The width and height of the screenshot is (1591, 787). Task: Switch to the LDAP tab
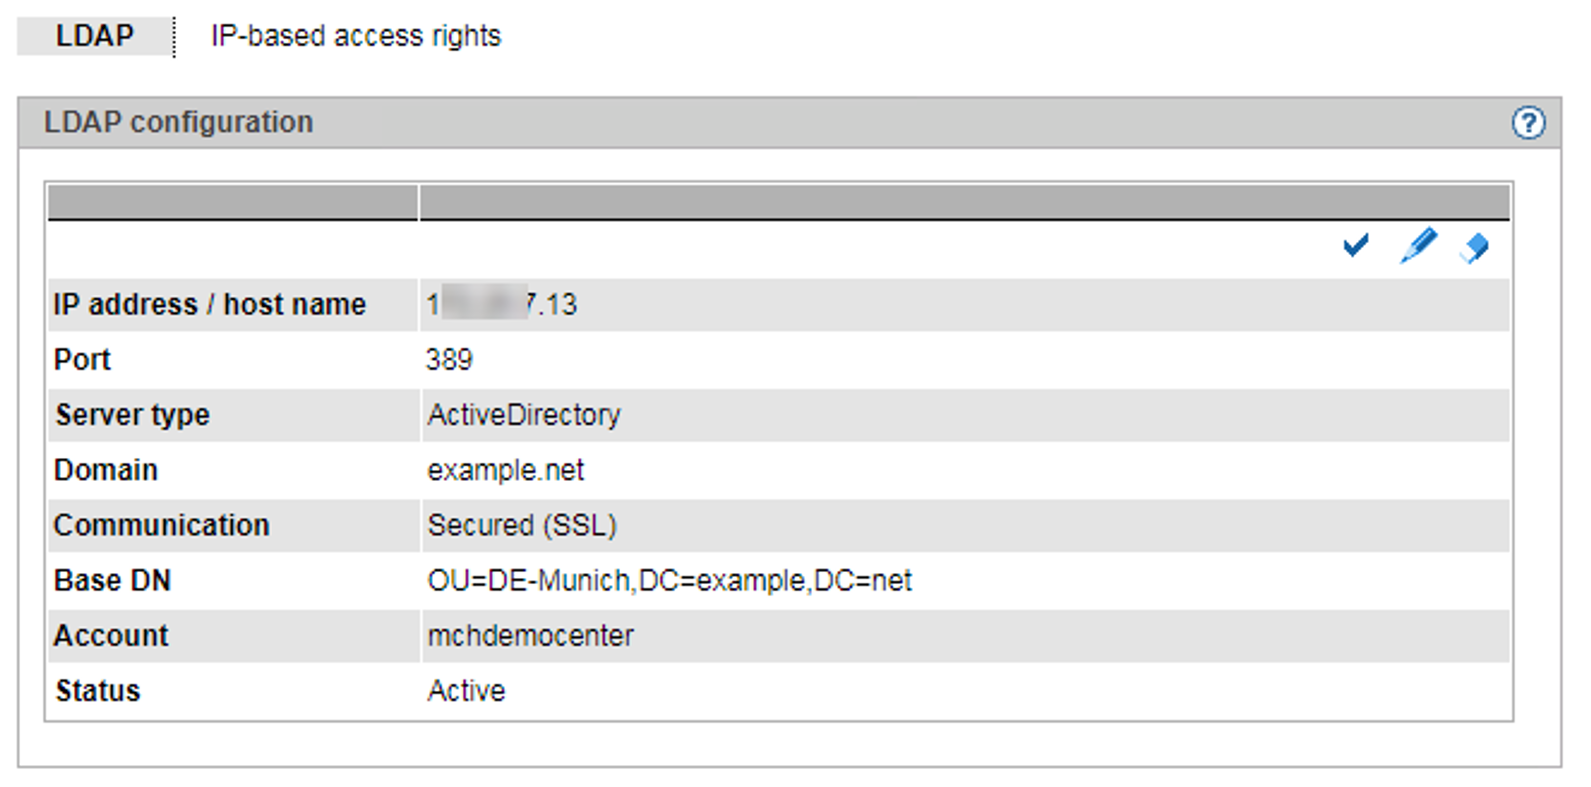pyautogui.click(x=94, y=36)
